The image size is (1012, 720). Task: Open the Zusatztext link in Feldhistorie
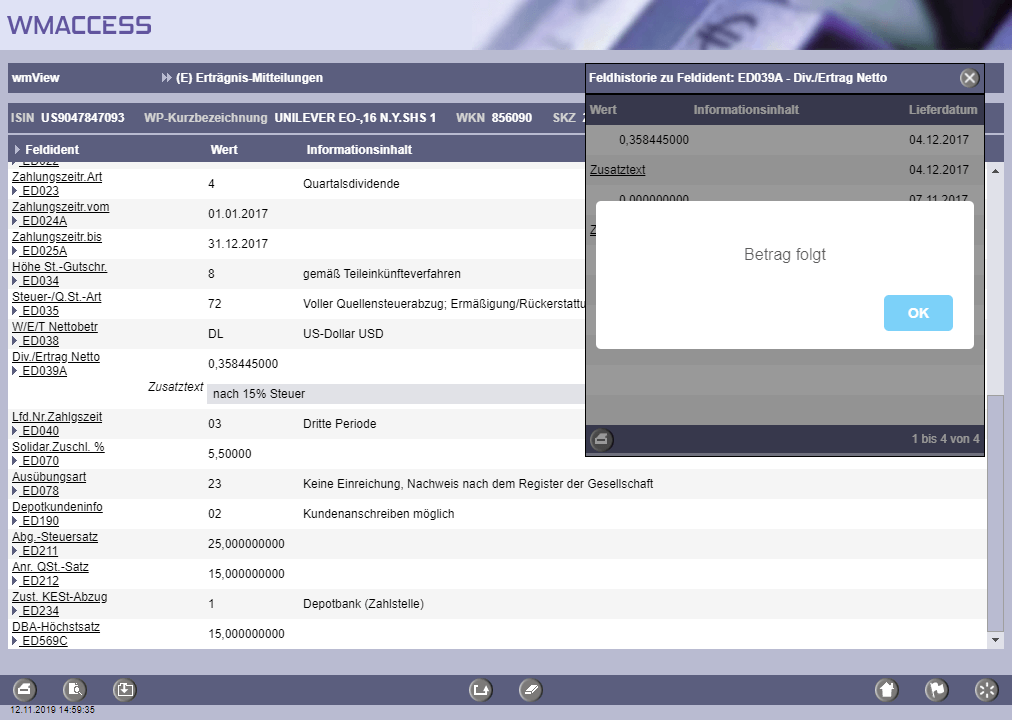tap(618, 170)
